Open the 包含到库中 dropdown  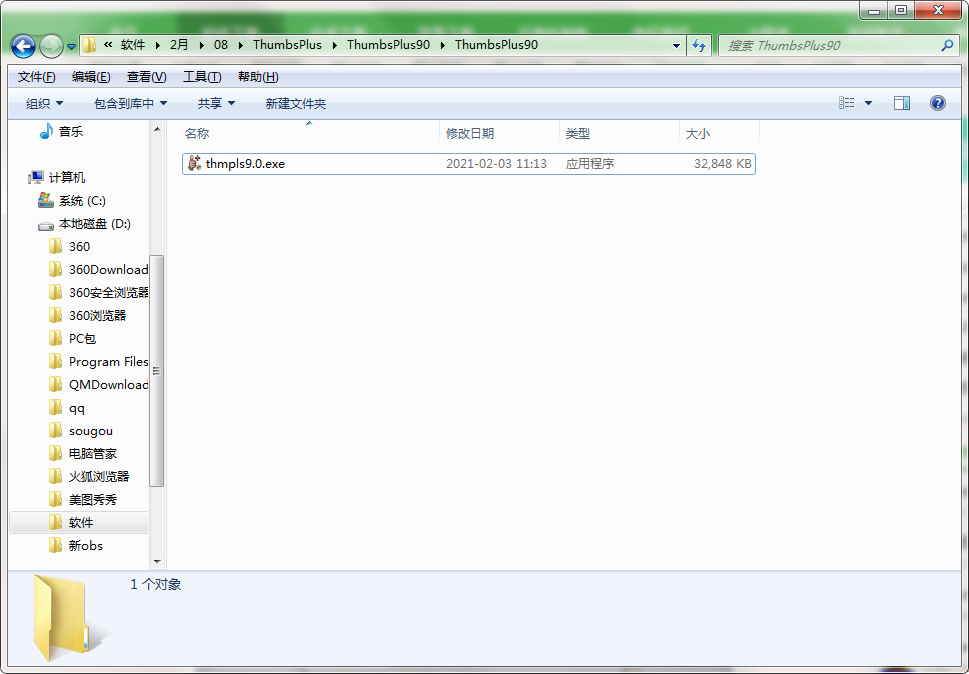pyautogui.click(x=130, y=103)
